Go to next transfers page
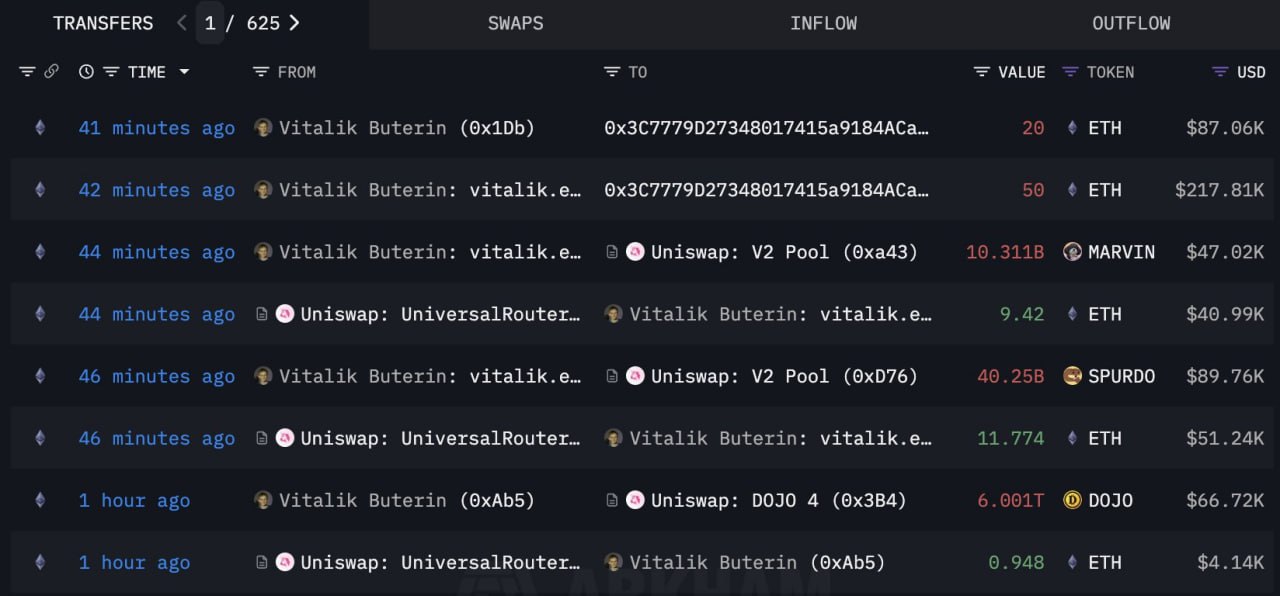 [294, 23]
